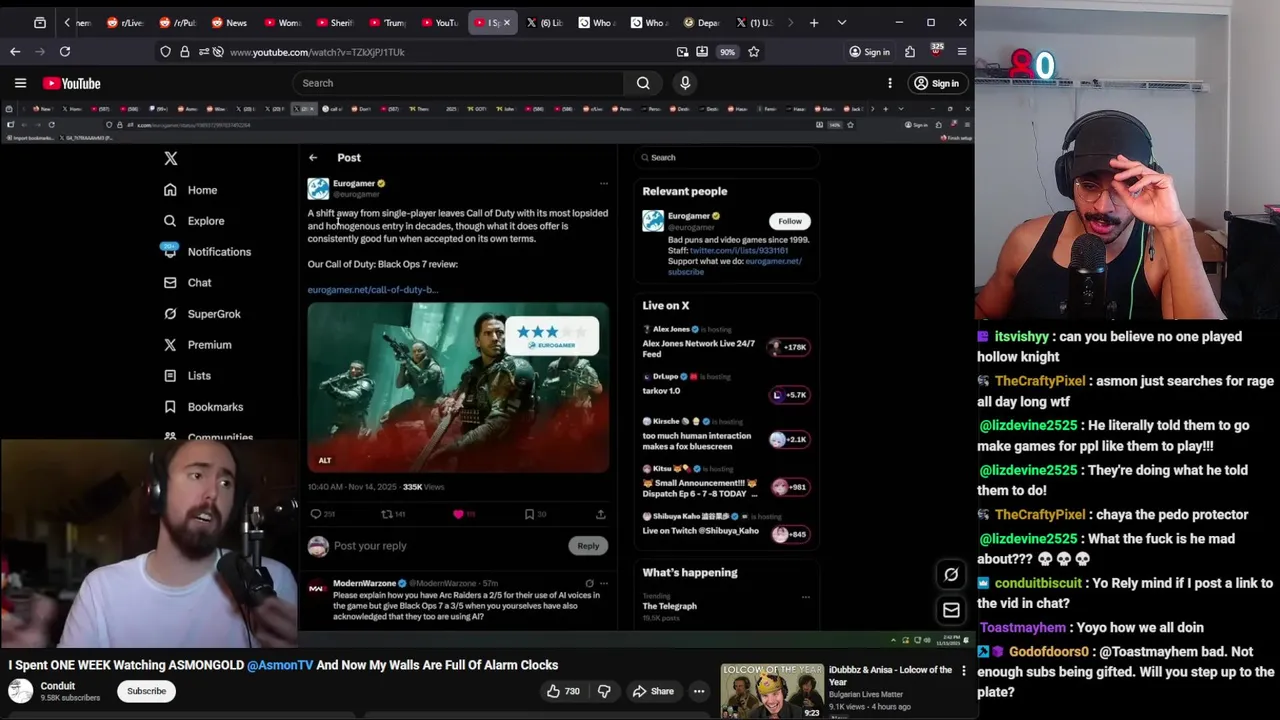
Task: Like the video with thumbs up
Action: [563, 691]
